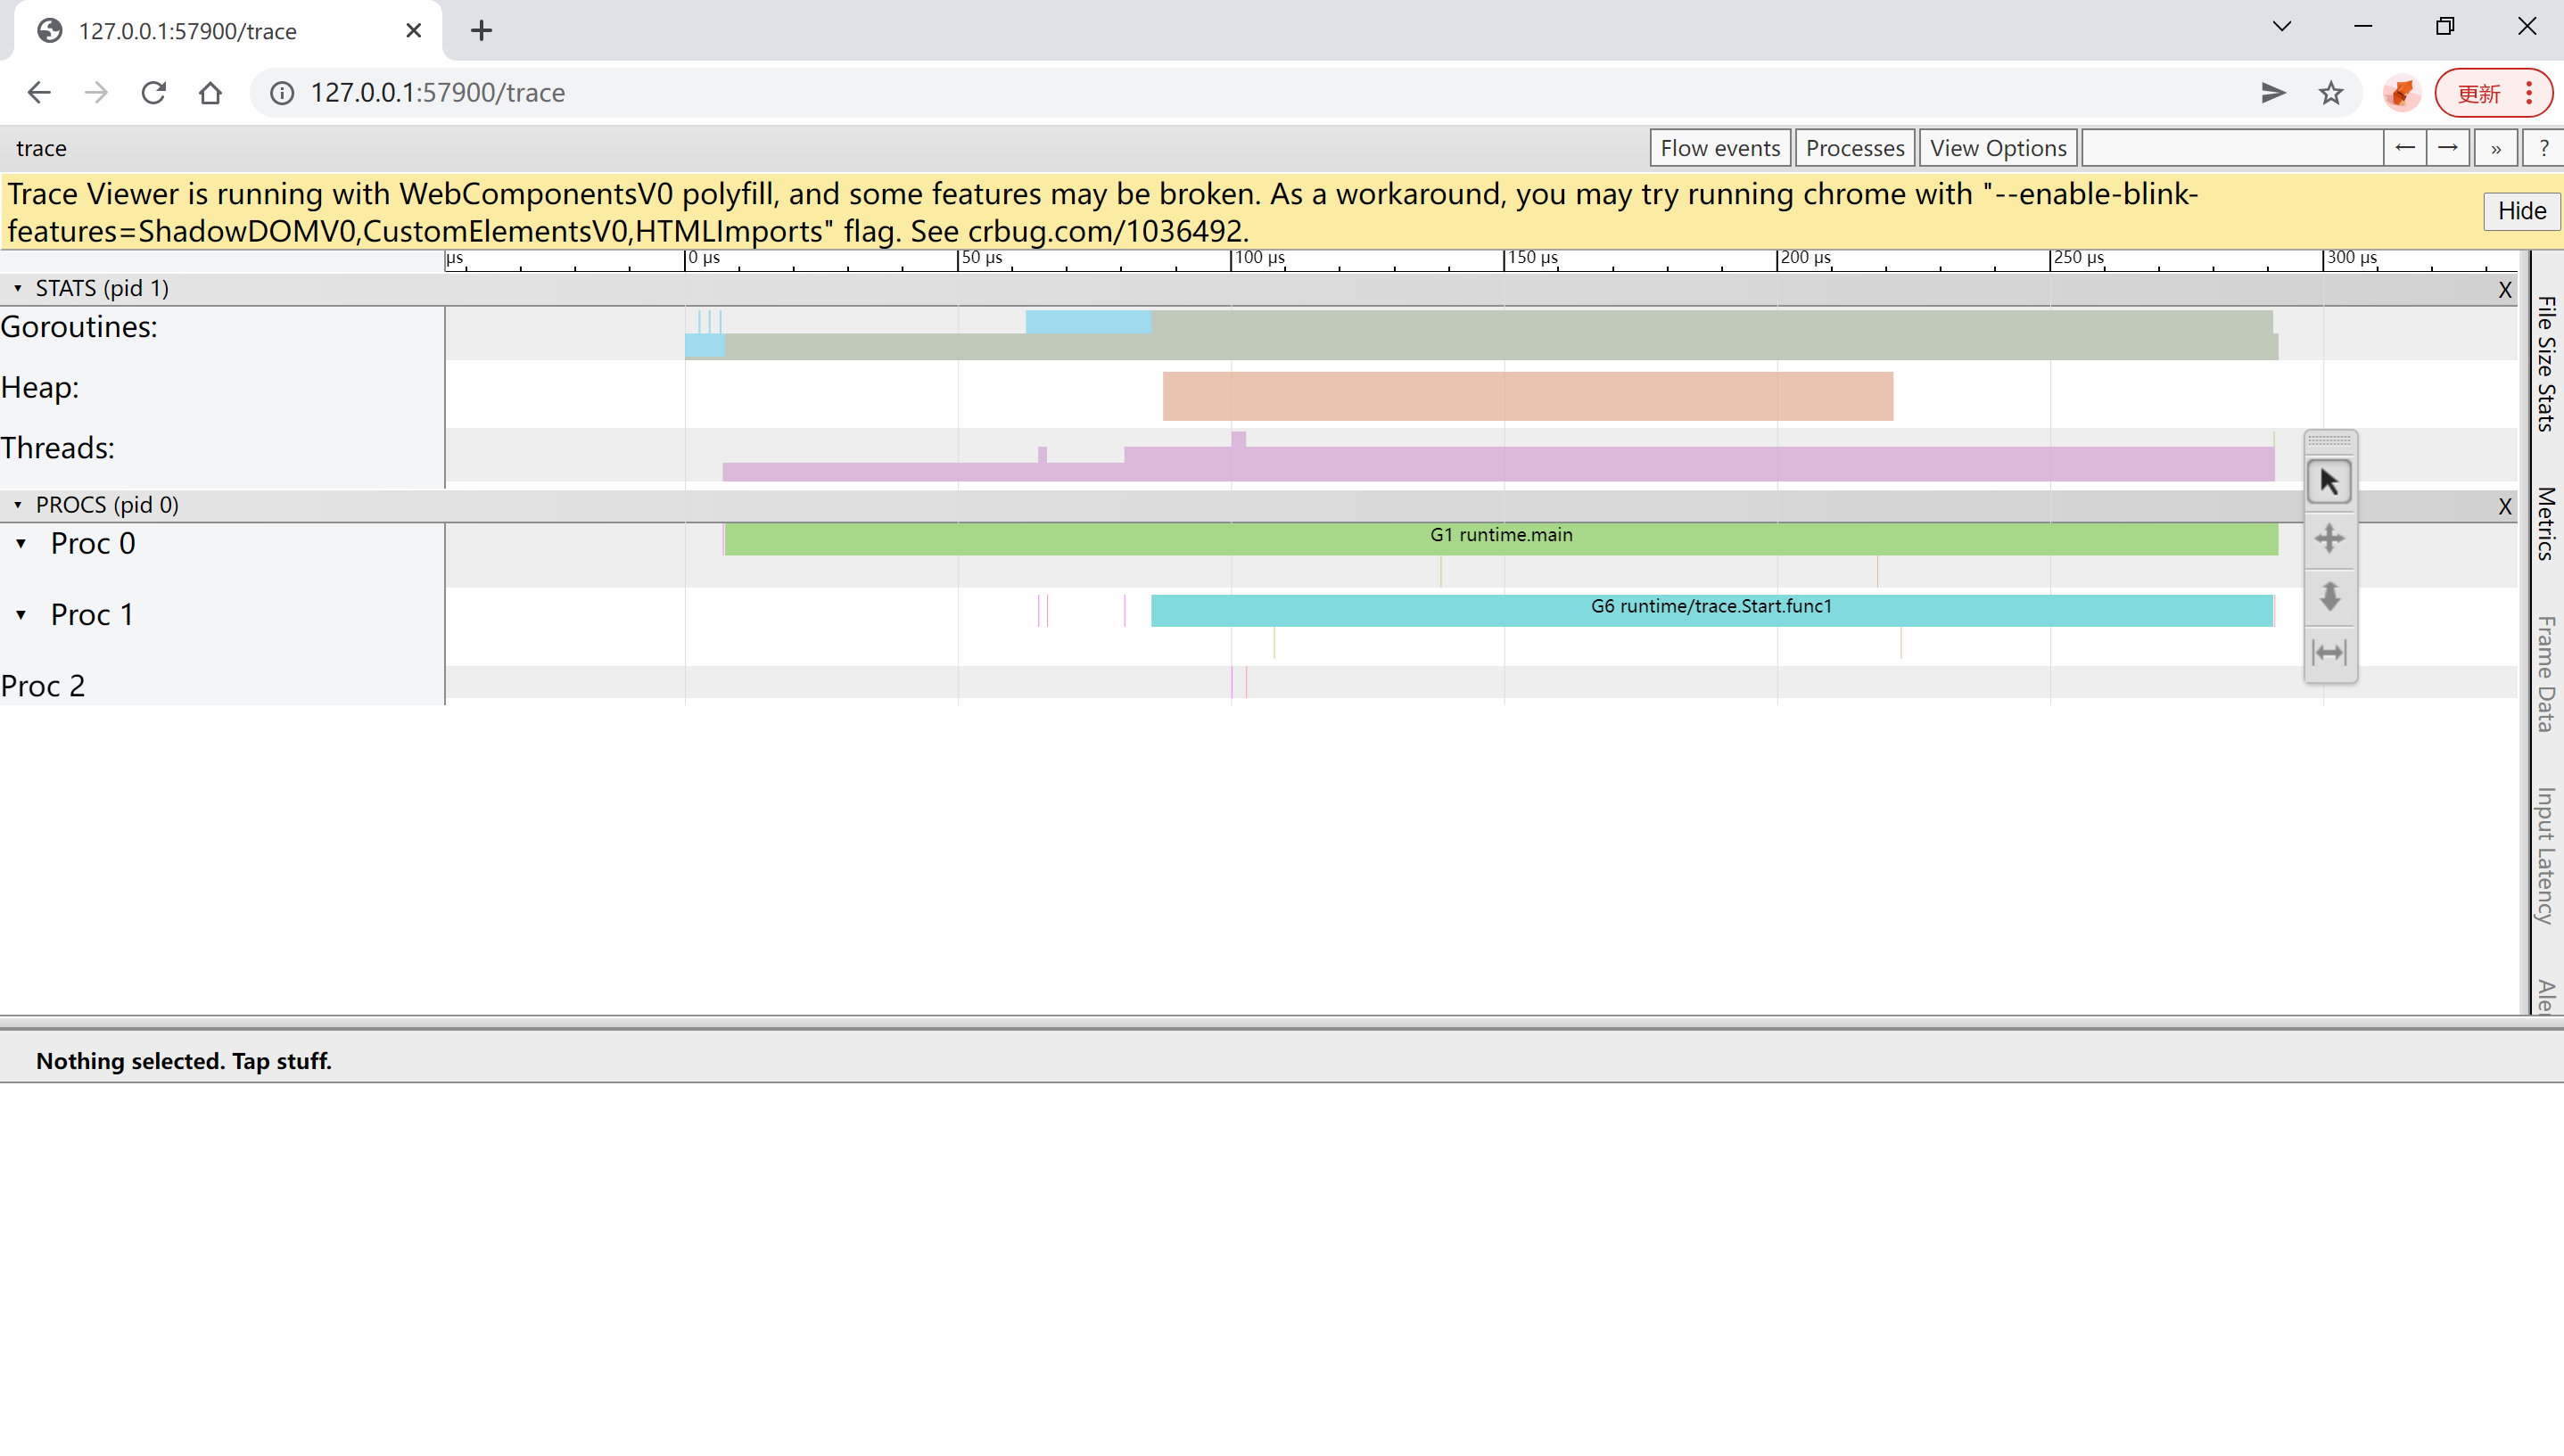Open the Flow events menu
The image size is (2564, 1456).
point(1719,148)
